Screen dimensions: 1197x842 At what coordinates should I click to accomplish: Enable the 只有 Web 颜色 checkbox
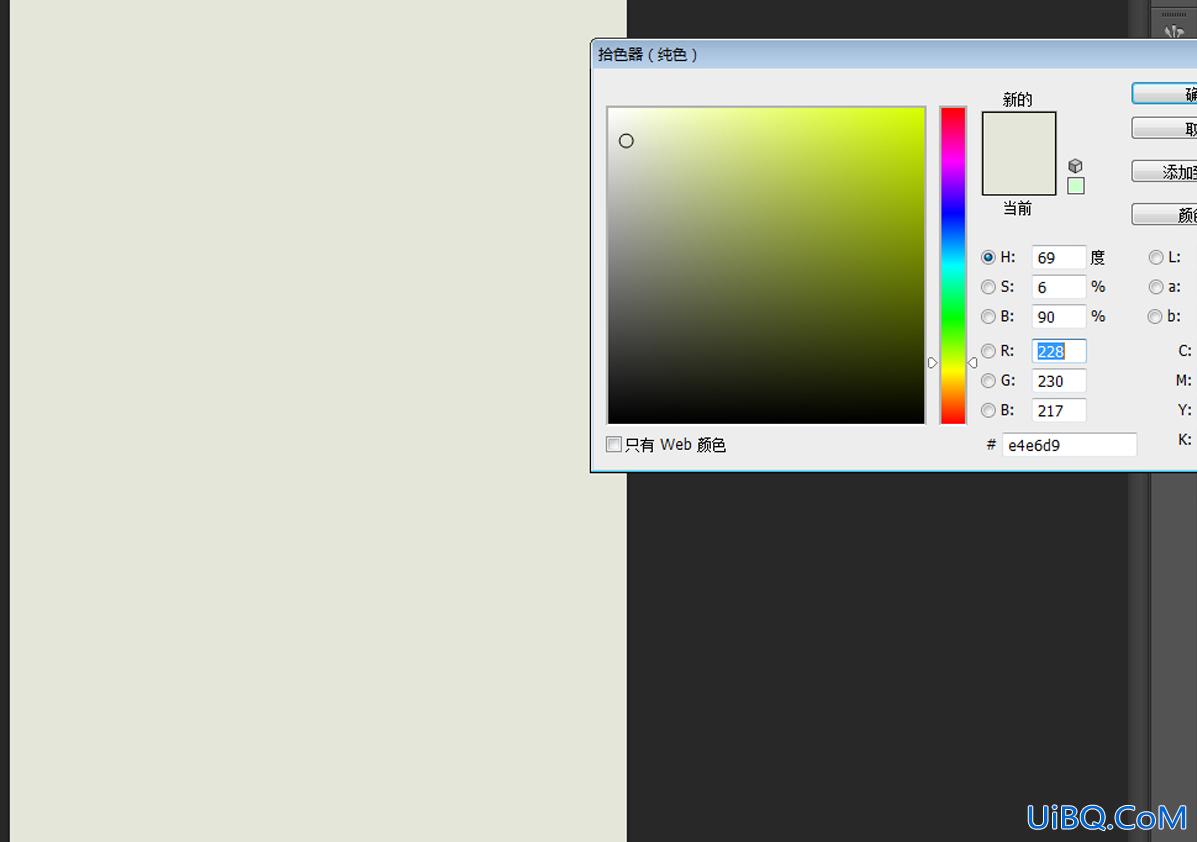pyautogui.click(x=614, y=444)
